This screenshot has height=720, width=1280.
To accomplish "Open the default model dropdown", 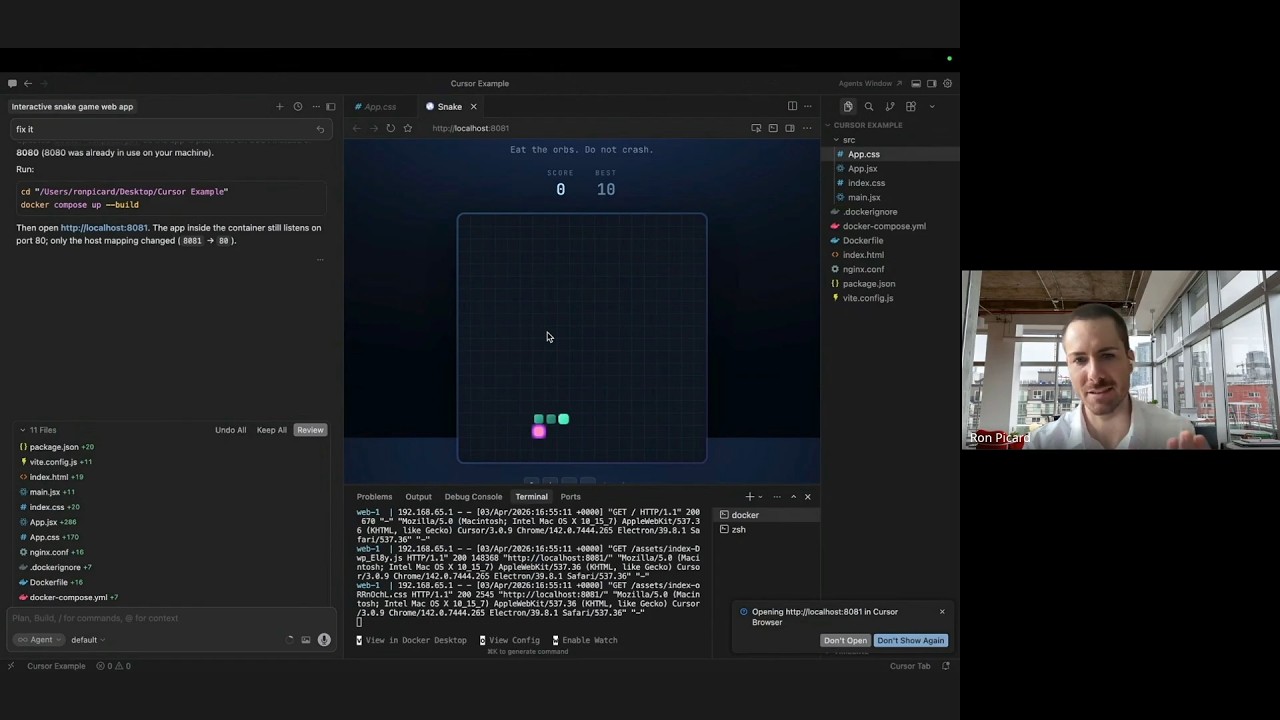I will 88,640.
